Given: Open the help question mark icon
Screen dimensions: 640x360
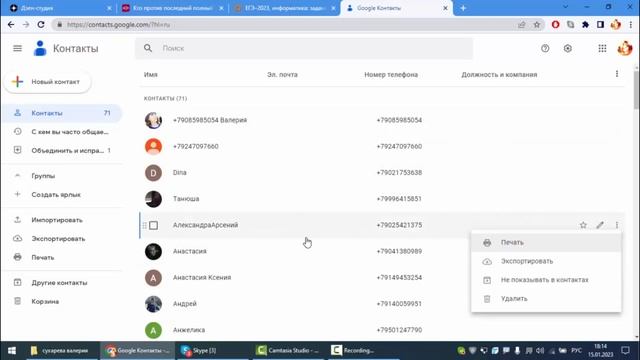Looking at the screenshot, I should [x=545, y=49].
